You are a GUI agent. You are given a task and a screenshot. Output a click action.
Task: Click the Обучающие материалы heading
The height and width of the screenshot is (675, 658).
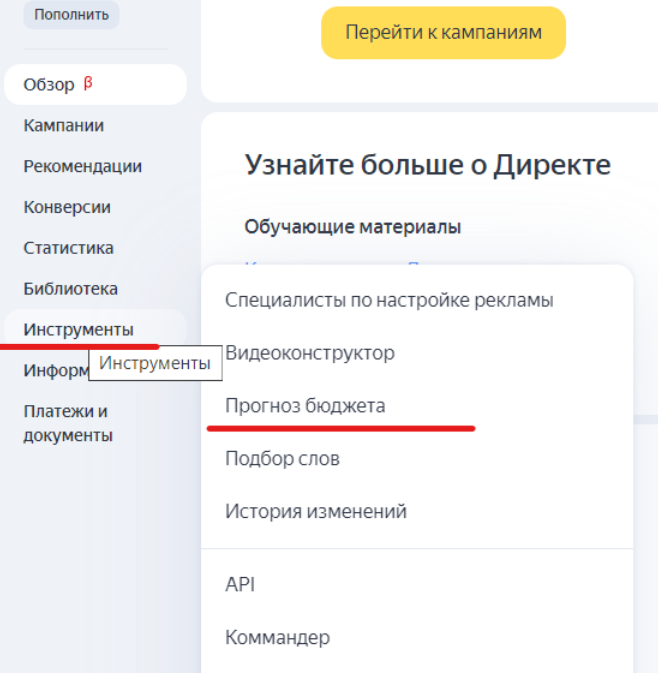click(352, 228)
